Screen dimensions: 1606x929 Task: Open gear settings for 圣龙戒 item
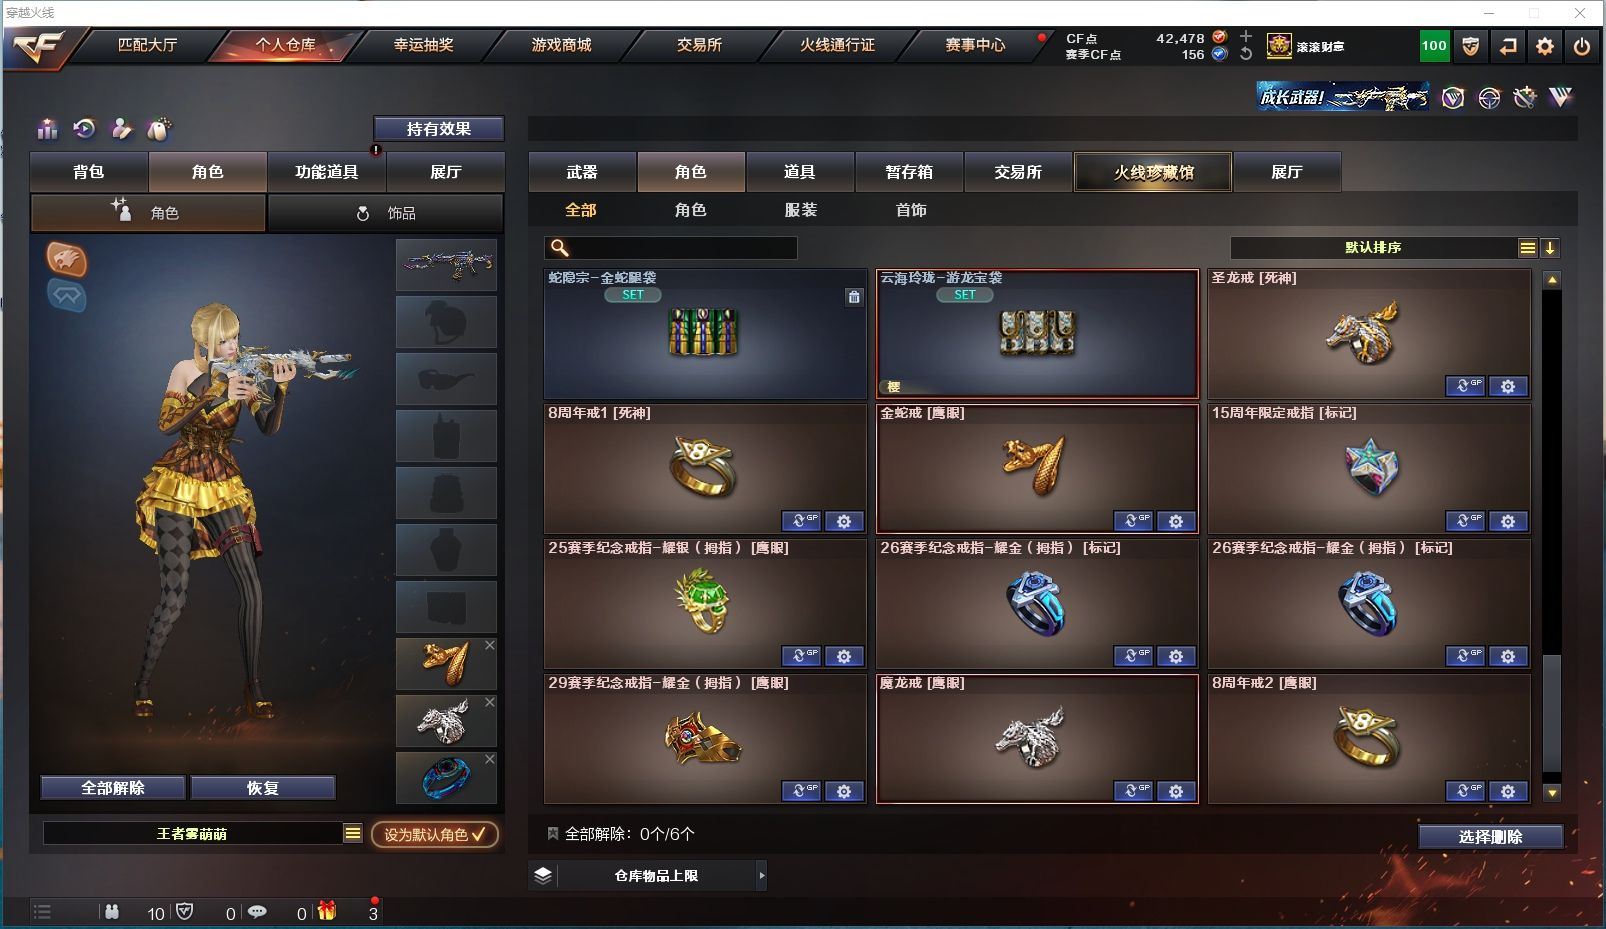tap(1508, 386)
